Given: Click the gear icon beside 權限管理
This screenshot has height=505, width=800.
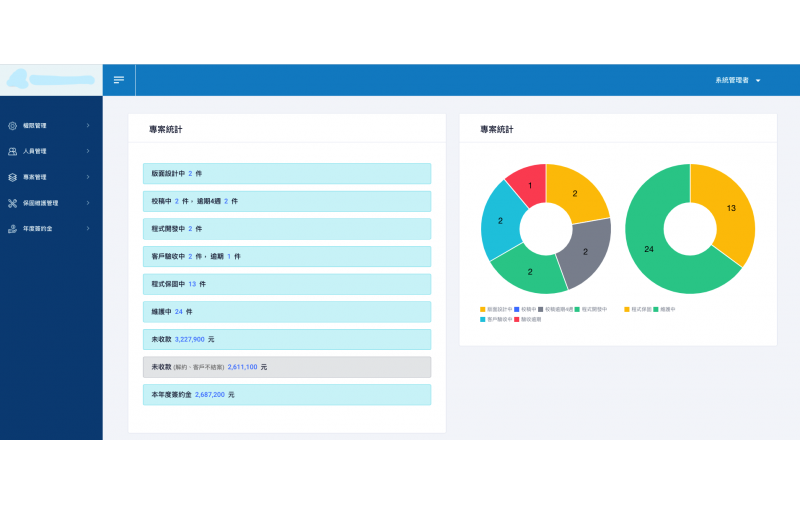Looking at the screenshot, I should coord(12,126).
